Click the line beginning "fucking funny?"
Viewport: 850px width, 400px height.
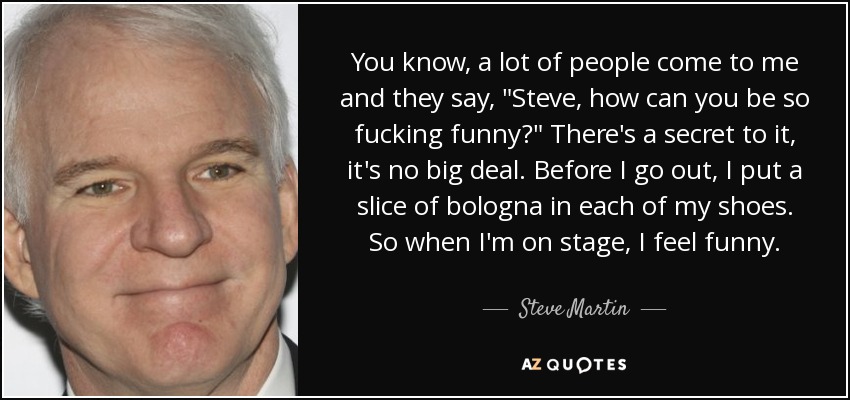pos(574,136)
